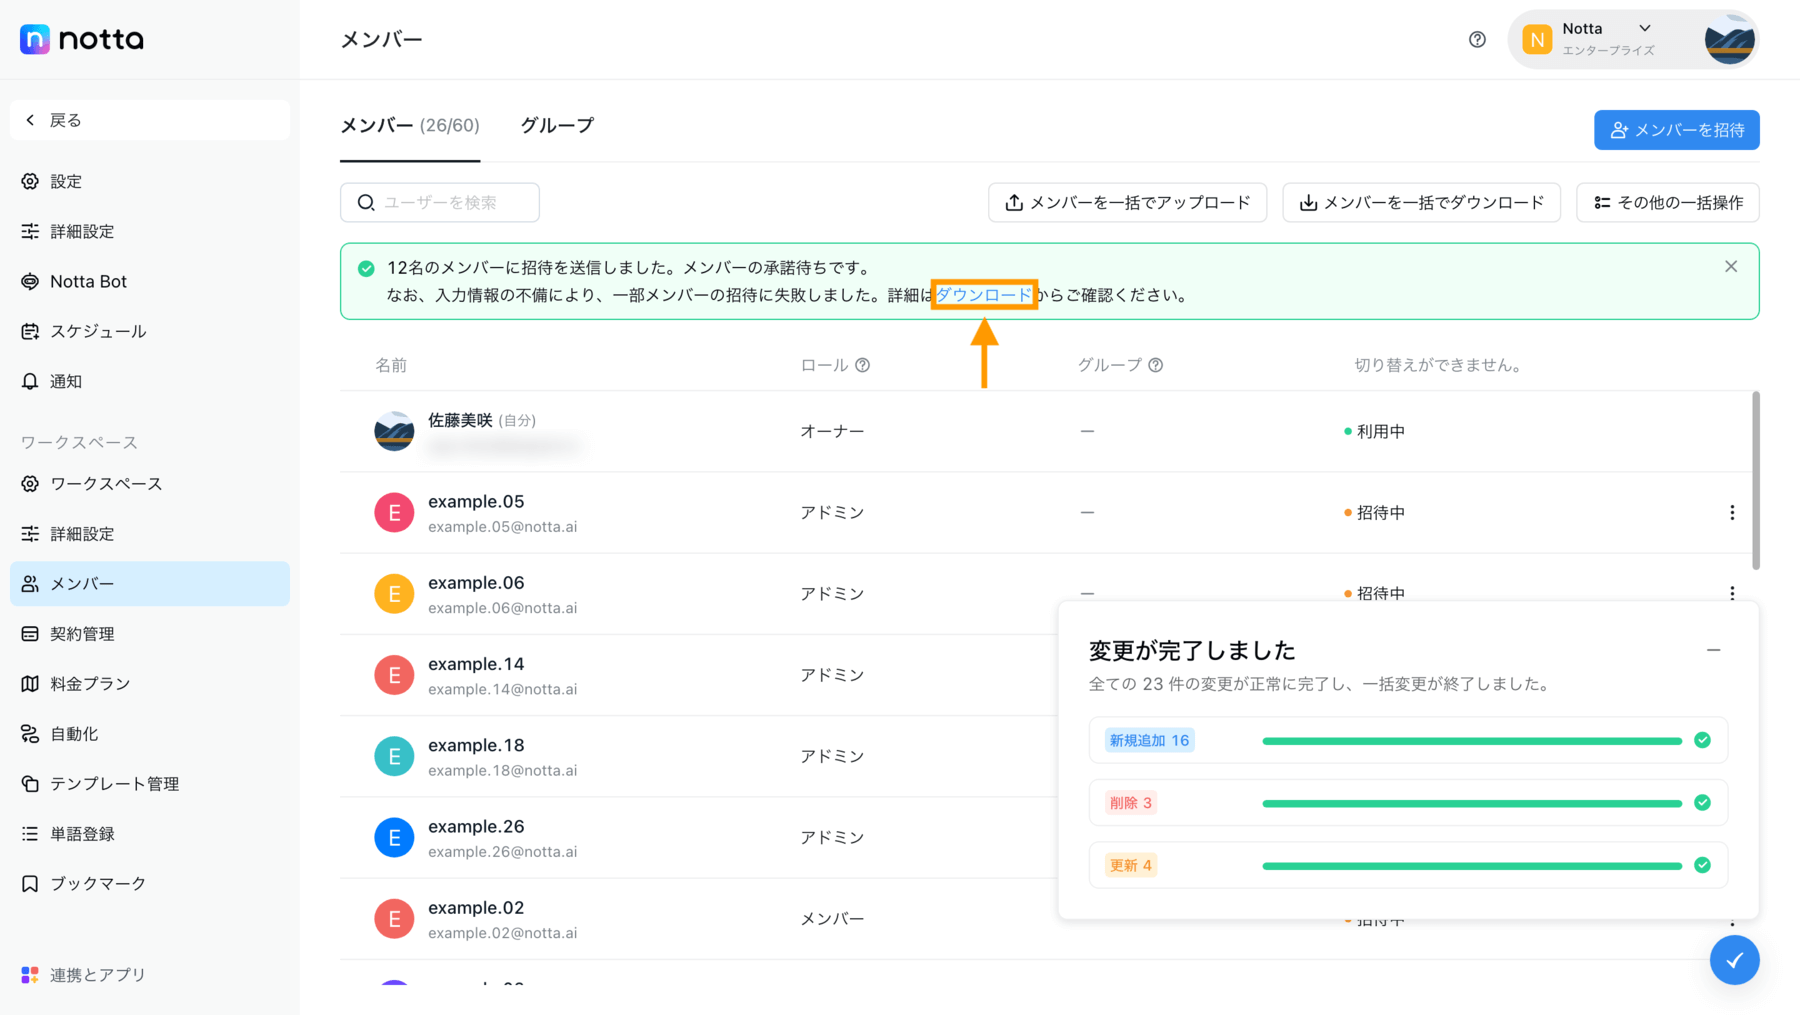Open テンプレート管理 page
The image size is (1800, 1015).
150,784
